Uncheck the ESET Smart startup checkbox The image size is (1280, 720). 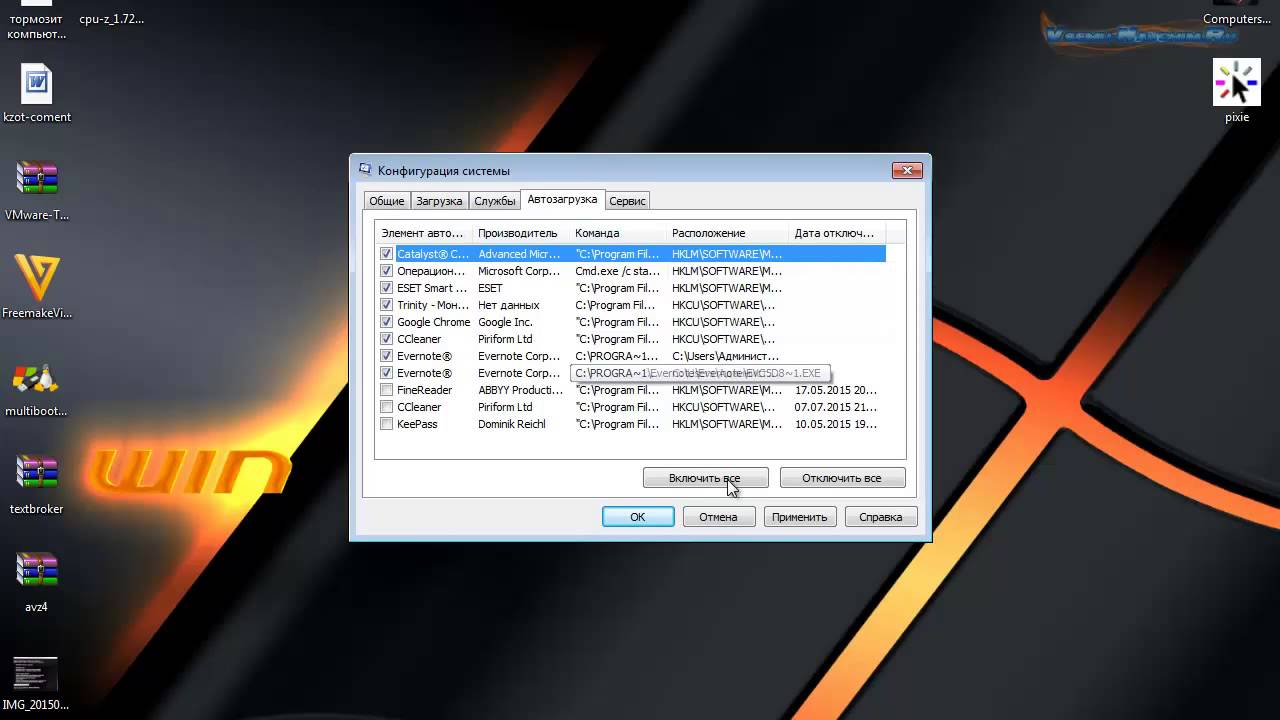tap(386, 288)
